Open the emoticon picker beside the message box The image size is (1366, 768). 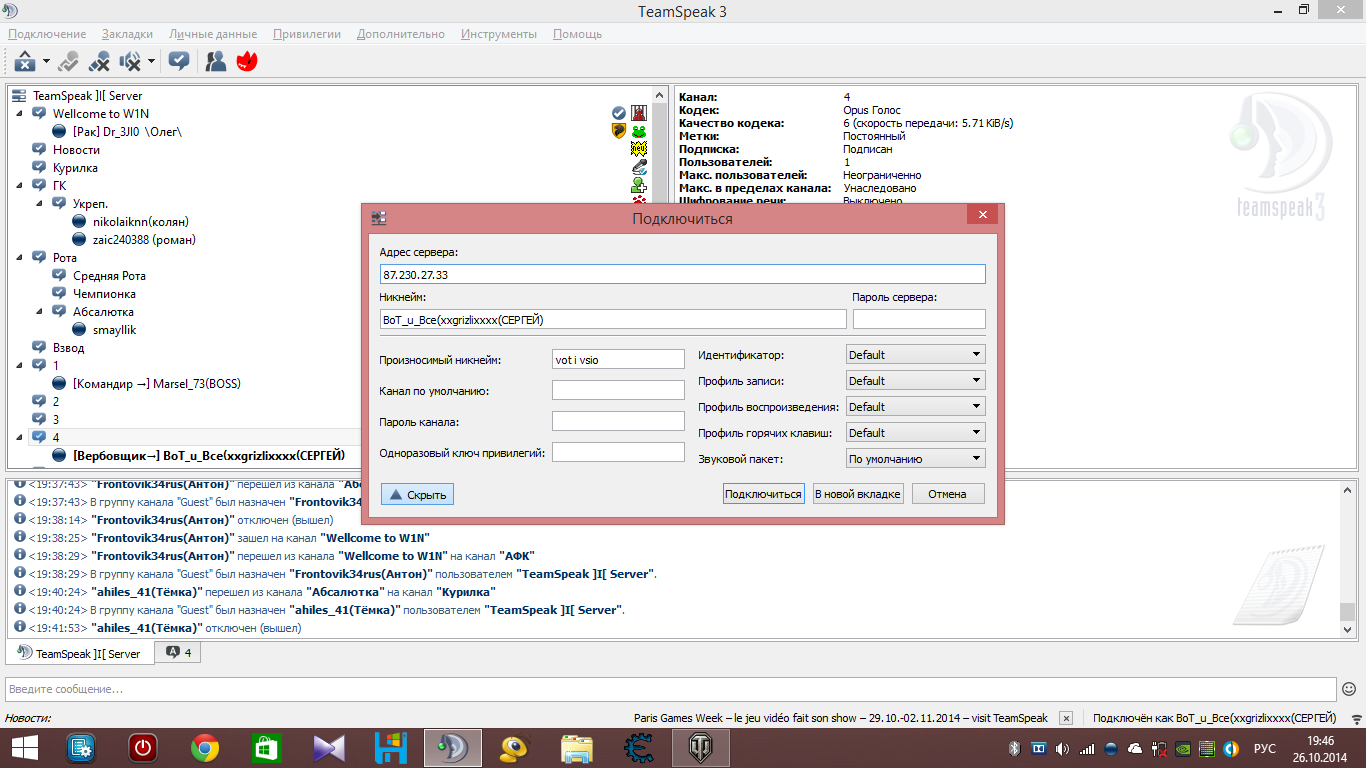pyautogui.click(x=1349, y=689)
